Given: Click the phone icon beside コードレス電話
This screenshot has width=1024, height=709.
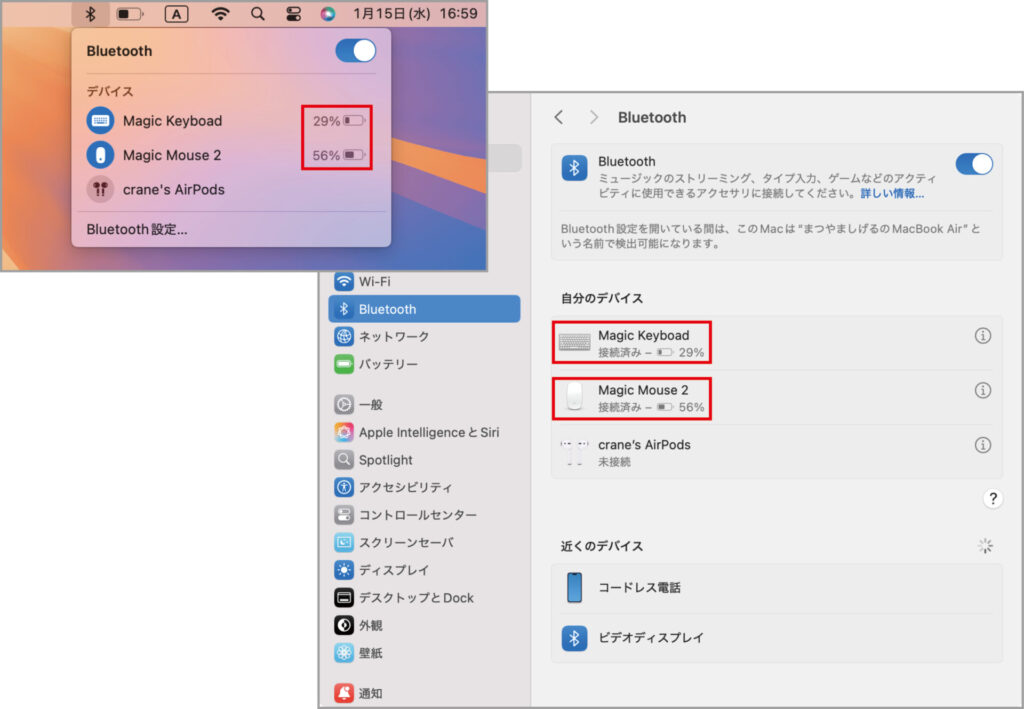Looking at the screenshot, I should click(574, 588).
